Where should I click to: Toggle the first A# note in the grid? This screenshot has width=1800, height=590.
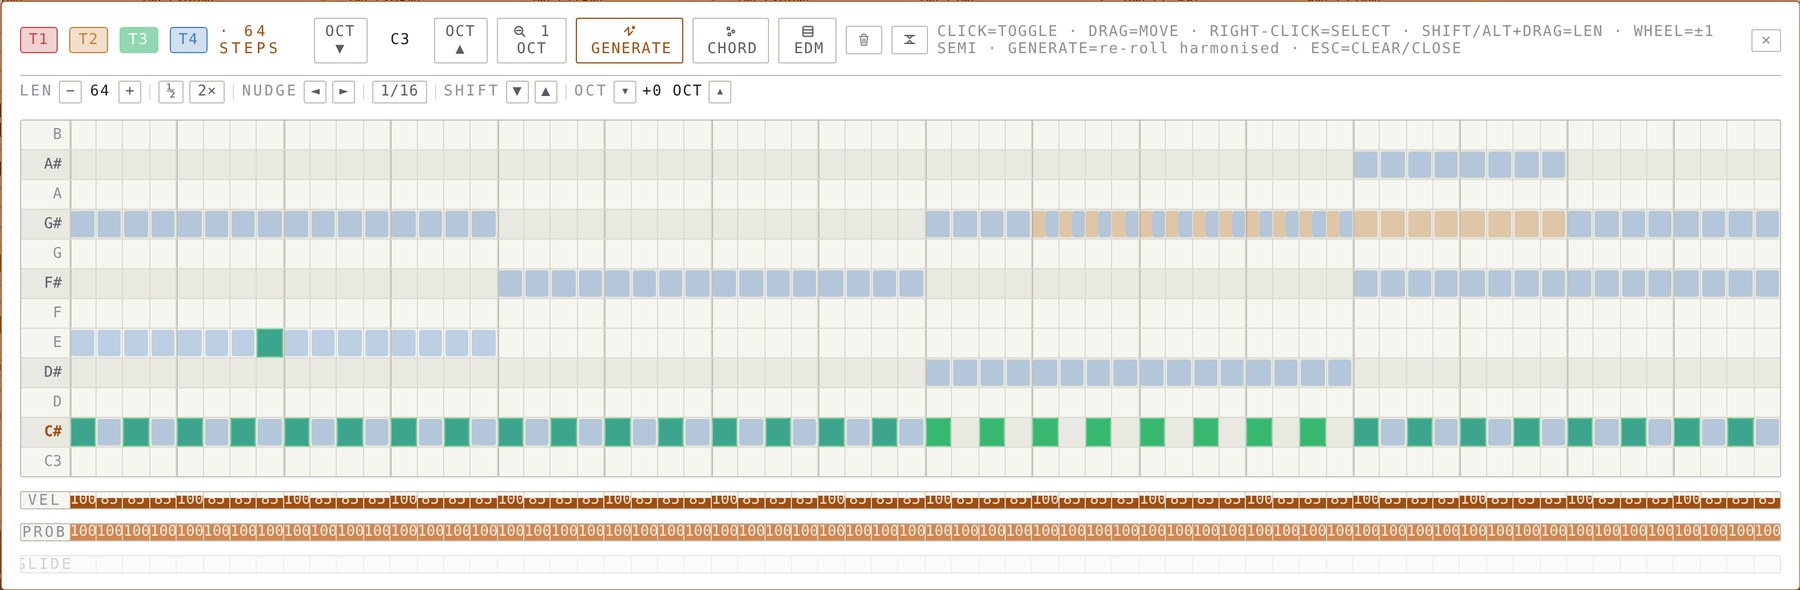click(x=1366, y=164)
